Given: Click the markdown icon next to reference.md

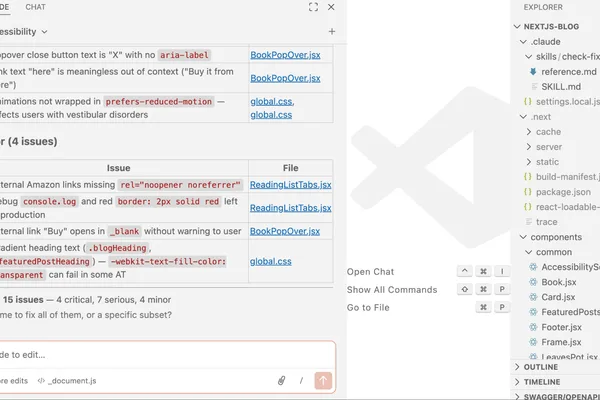Looking at the screenshot, I should tap(533, 72).
